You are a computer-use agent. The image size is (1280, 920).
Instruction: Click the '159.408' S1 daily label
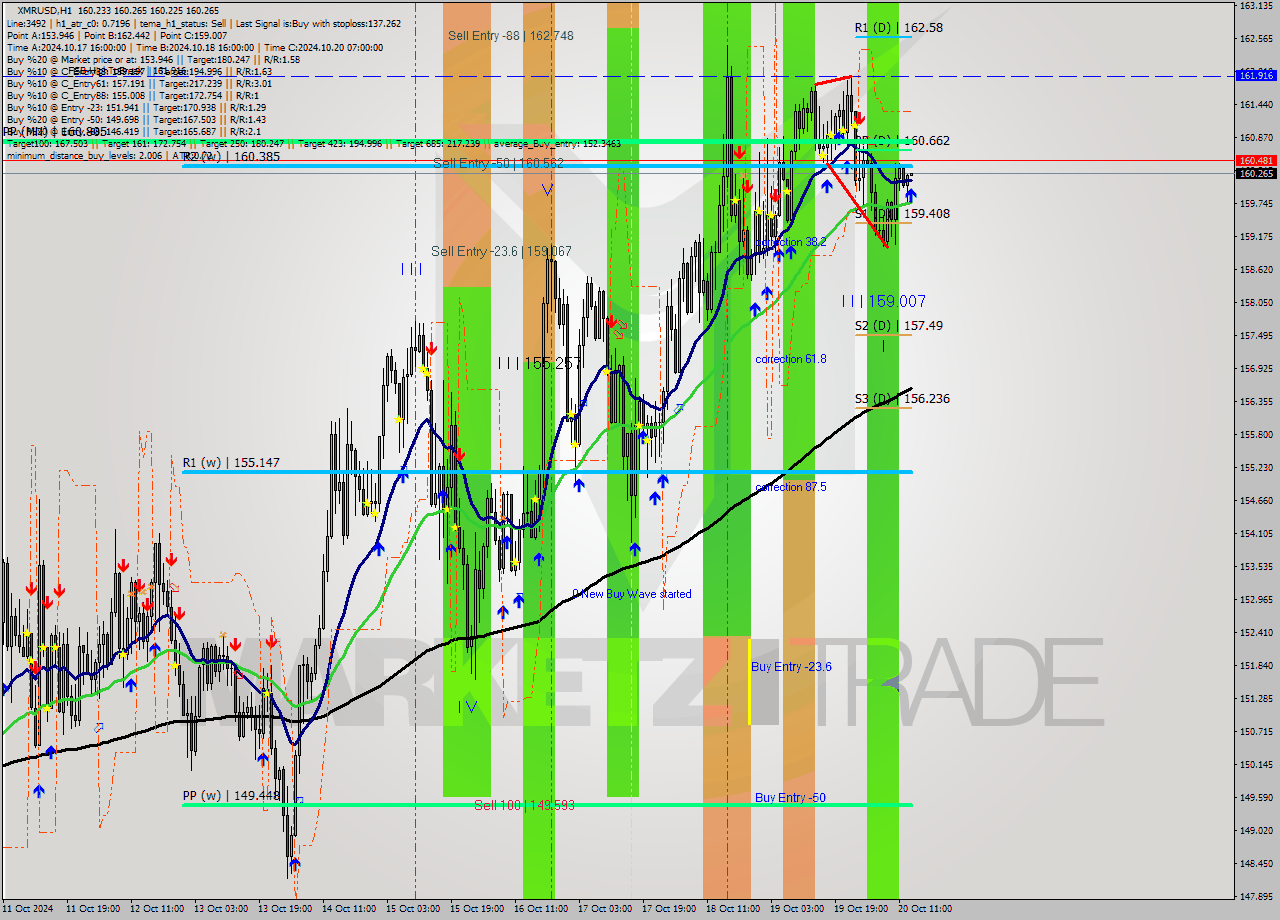click(x=926, y=214)
